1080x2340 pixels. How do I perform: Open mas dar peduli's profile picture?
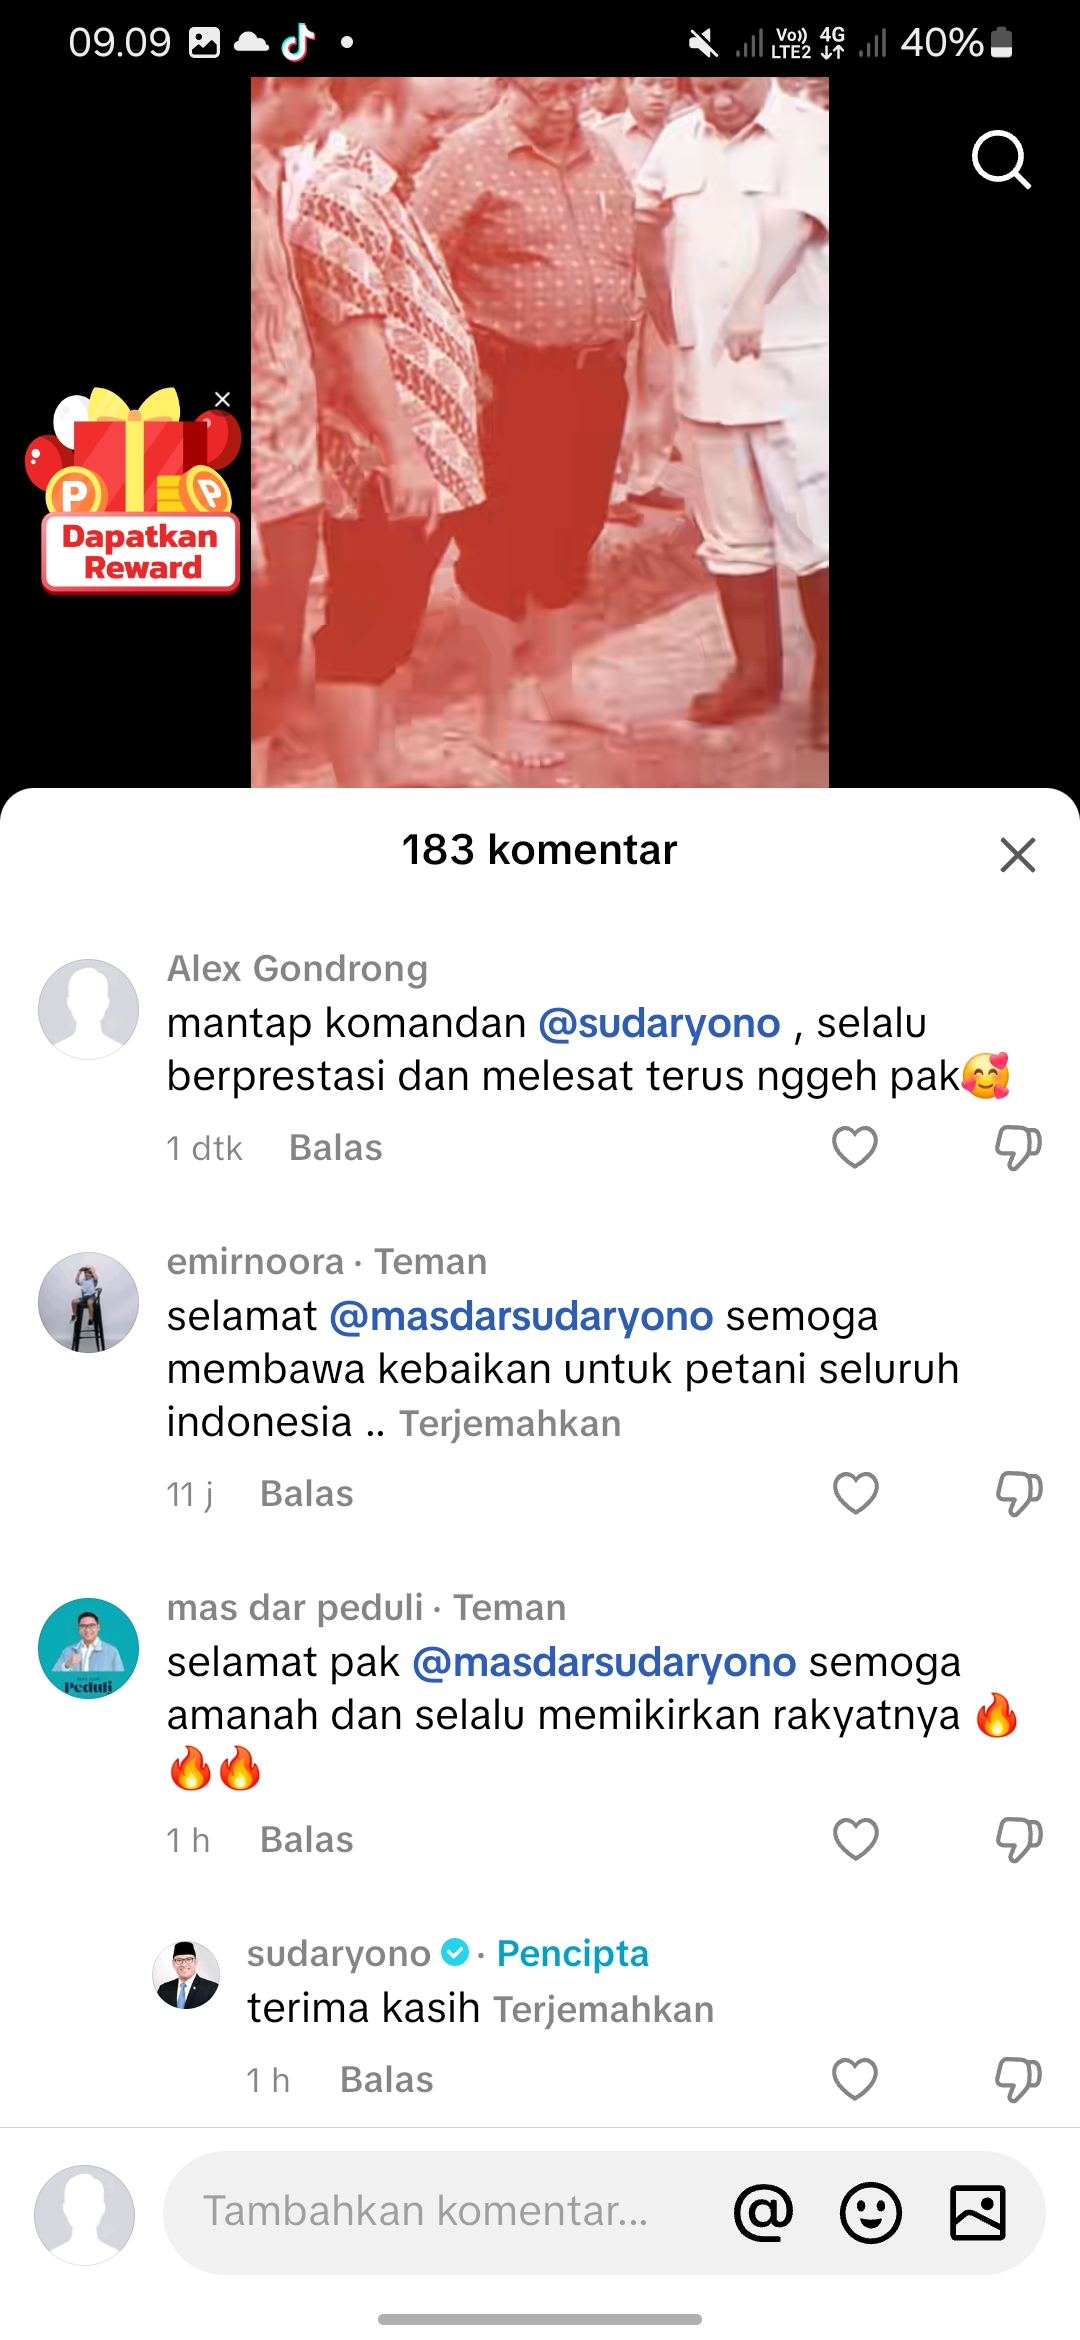88,1648
